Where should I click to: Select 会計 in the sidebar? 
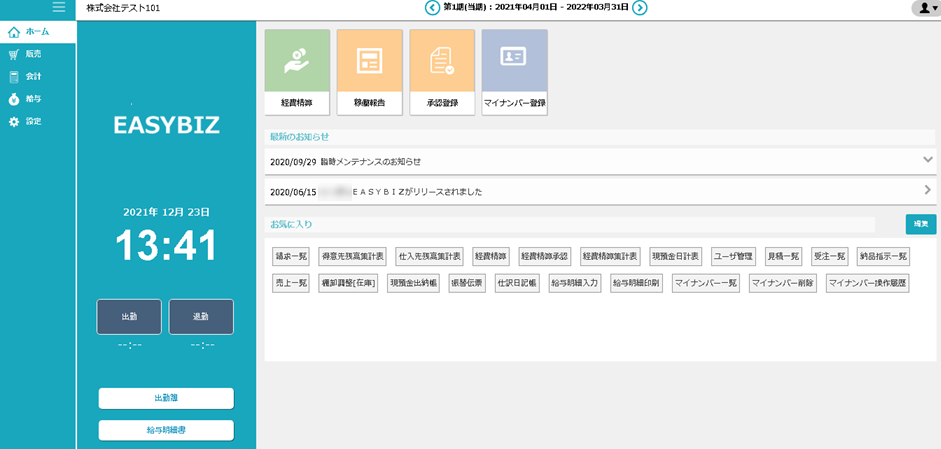(x=33, y=77)
